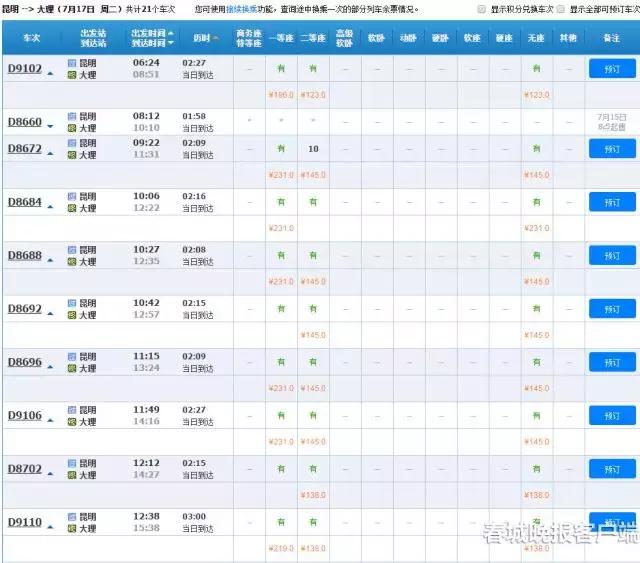Sort by 到达时间 column header

(x=152, y=43)
